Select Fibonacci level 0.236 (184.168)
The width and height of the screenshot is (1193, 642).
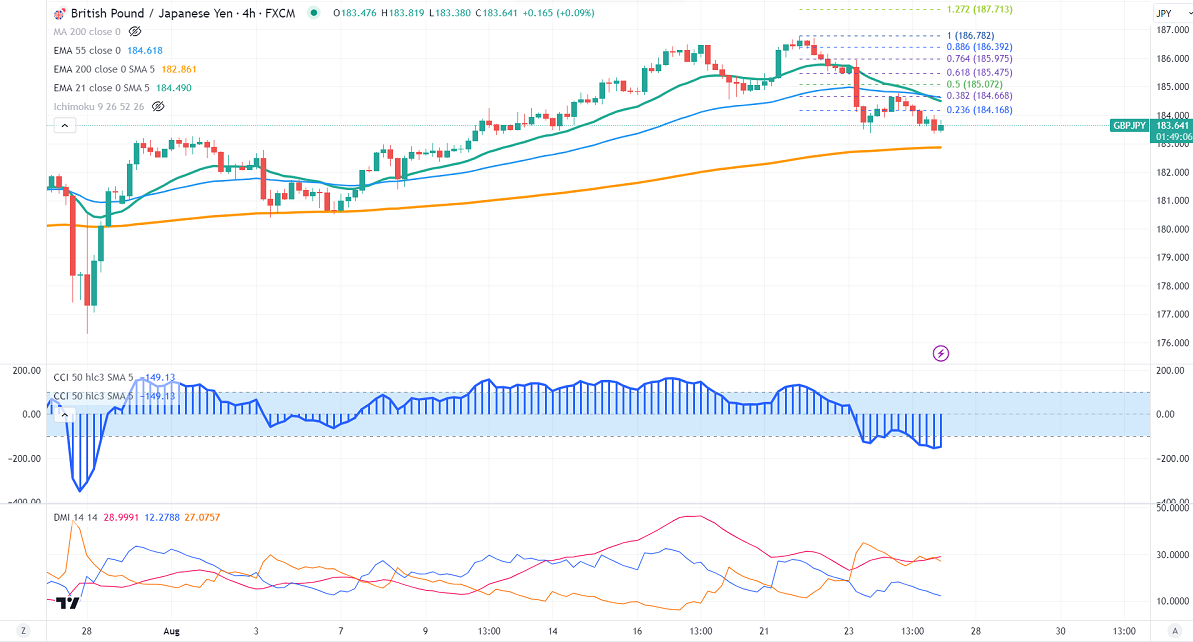(979, 110)
